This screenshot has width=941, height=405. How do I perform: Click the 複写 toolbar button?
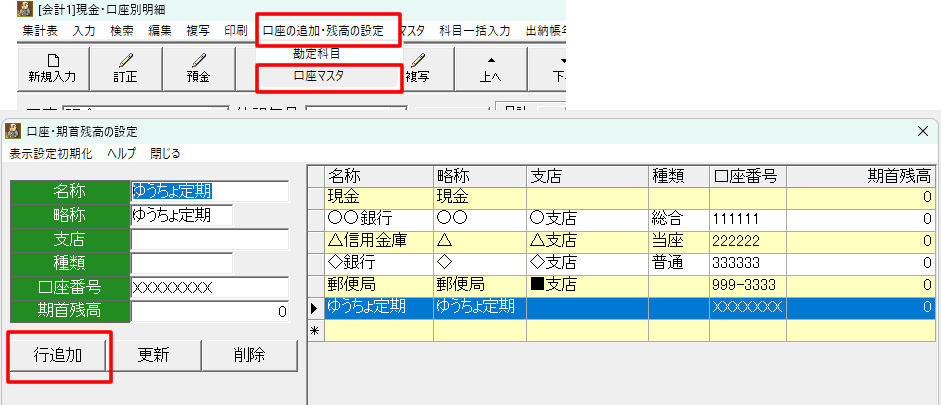(x=418, y=68)
